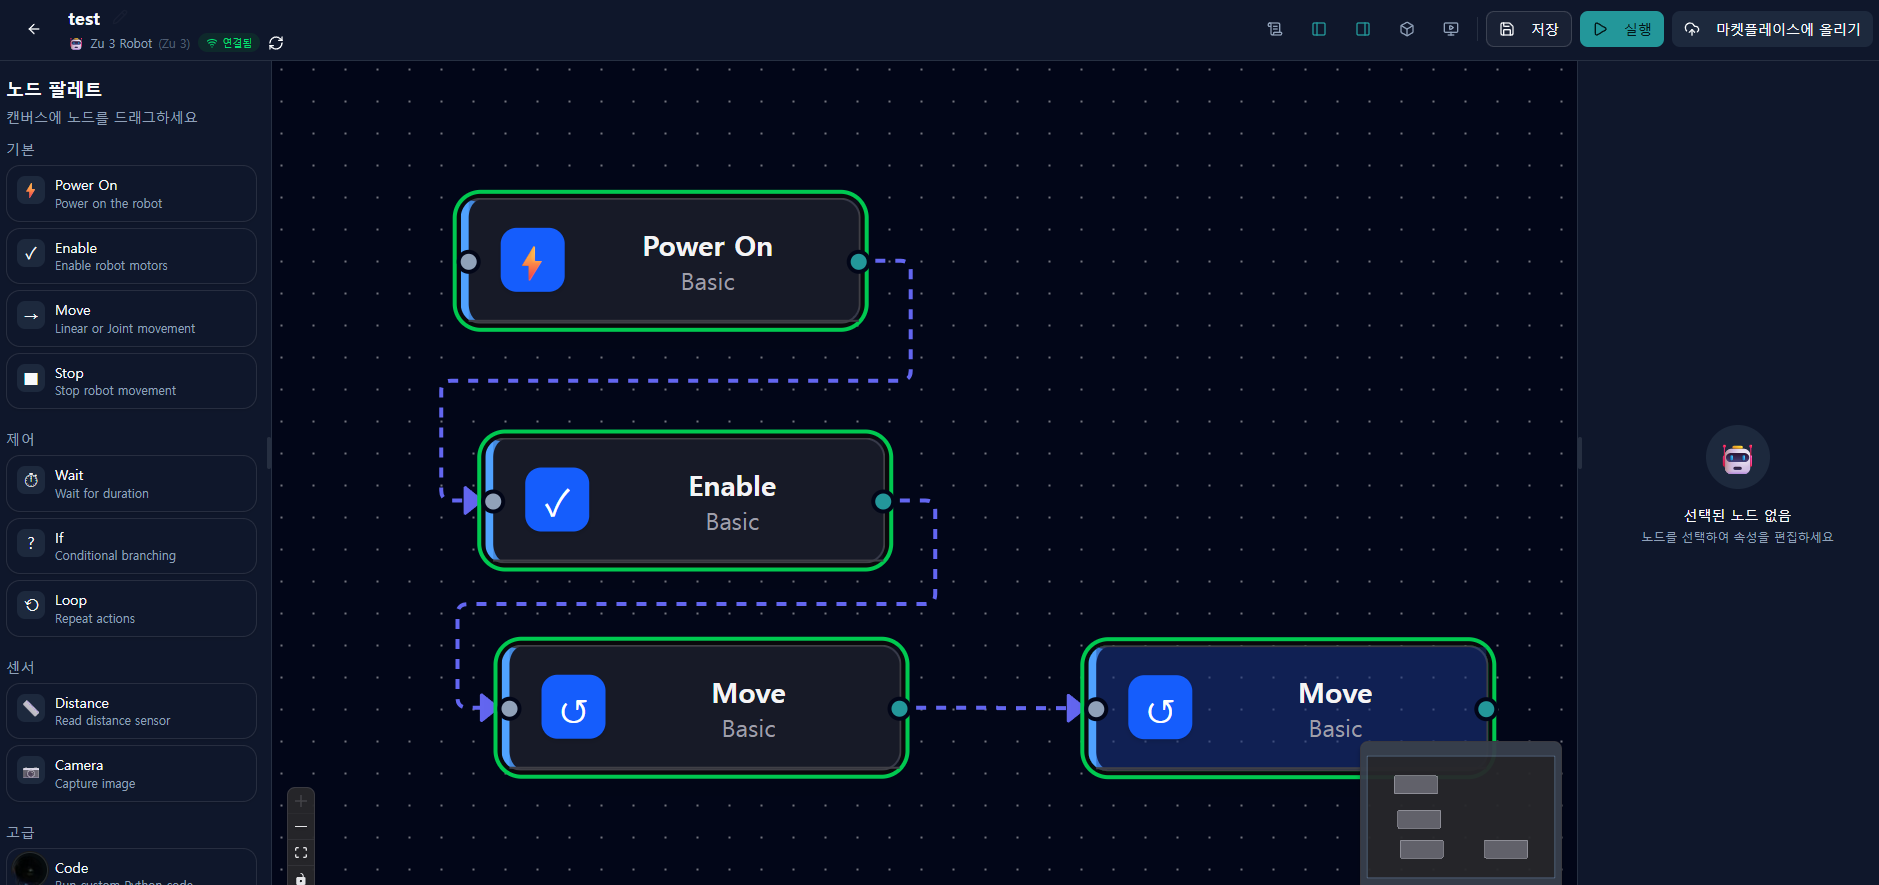Zoom in on the canvas
Screen dimensions: 1879x885
[301, 801]
